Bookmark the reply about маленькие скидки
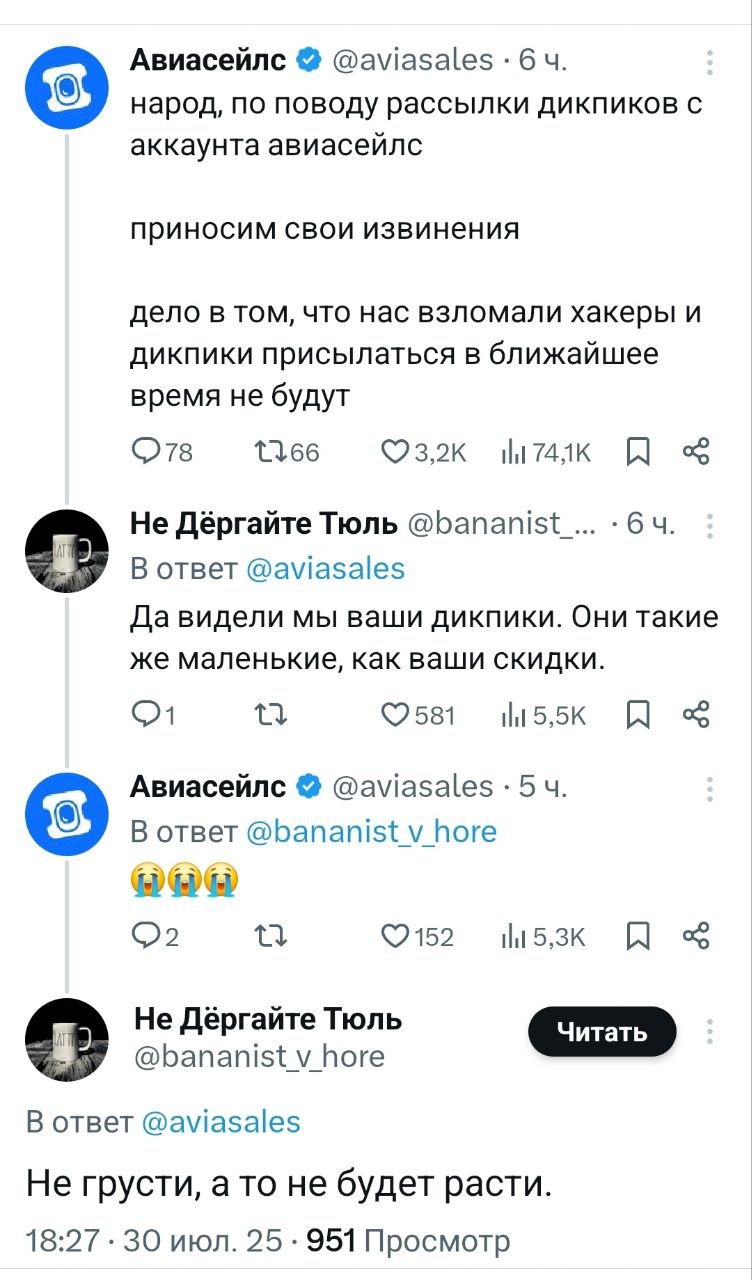The width and height of the screenshot is (752, 1280). pos(636,714)
